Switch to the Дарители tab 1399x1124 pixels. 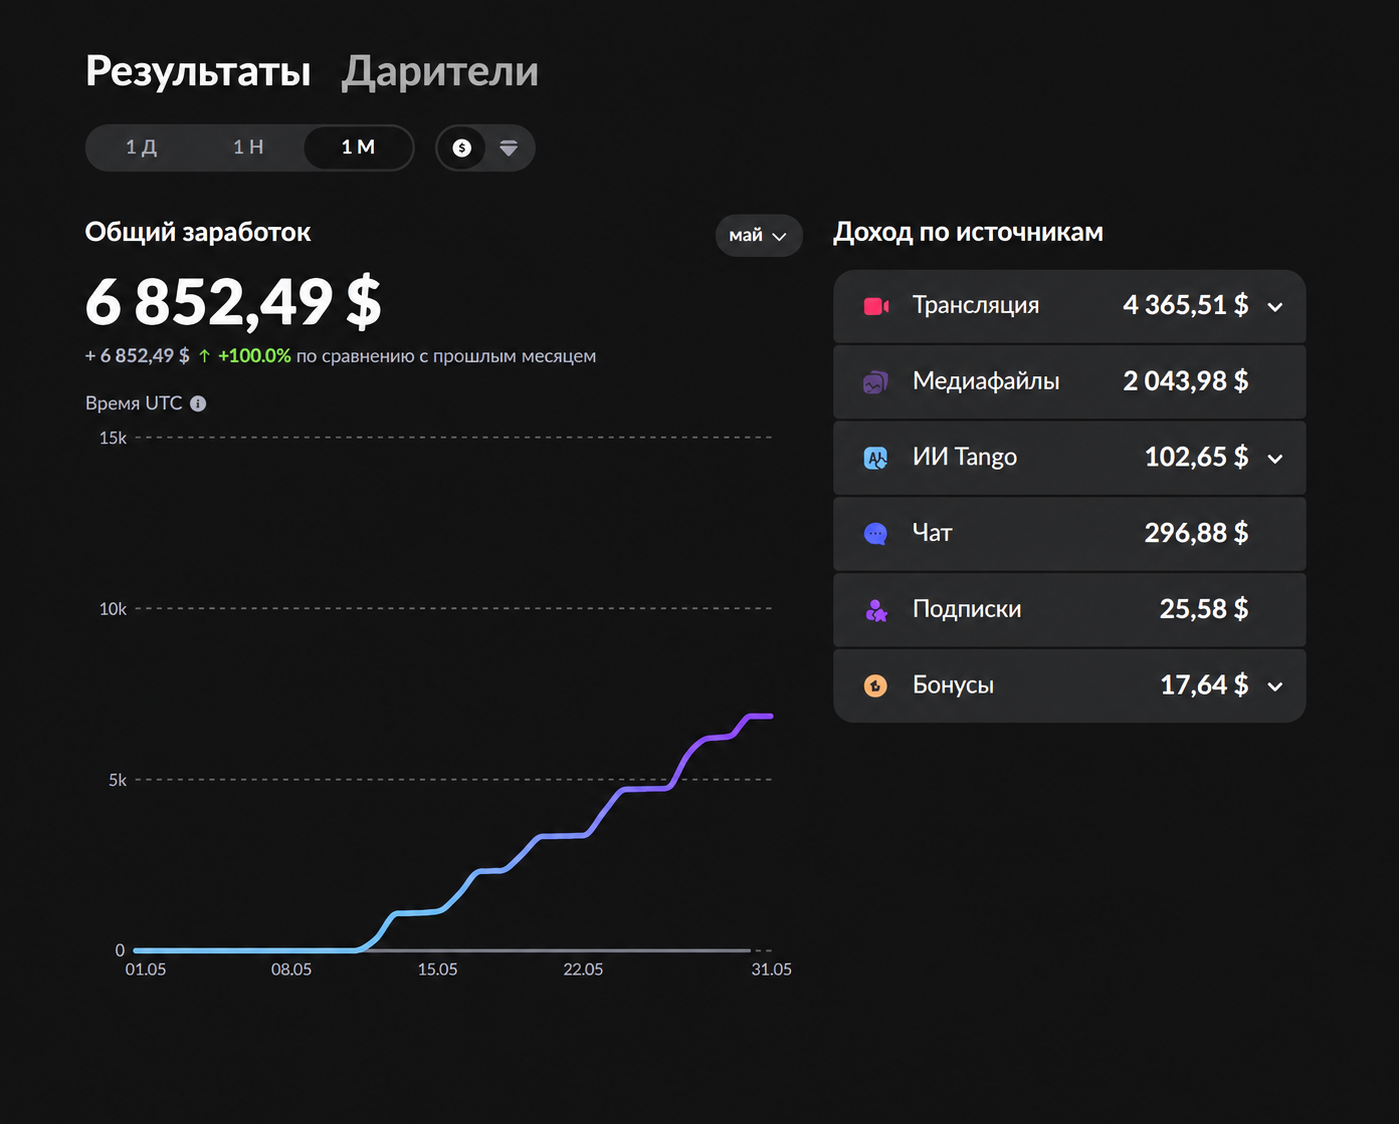pyautogui.click(x=440, y=71)
